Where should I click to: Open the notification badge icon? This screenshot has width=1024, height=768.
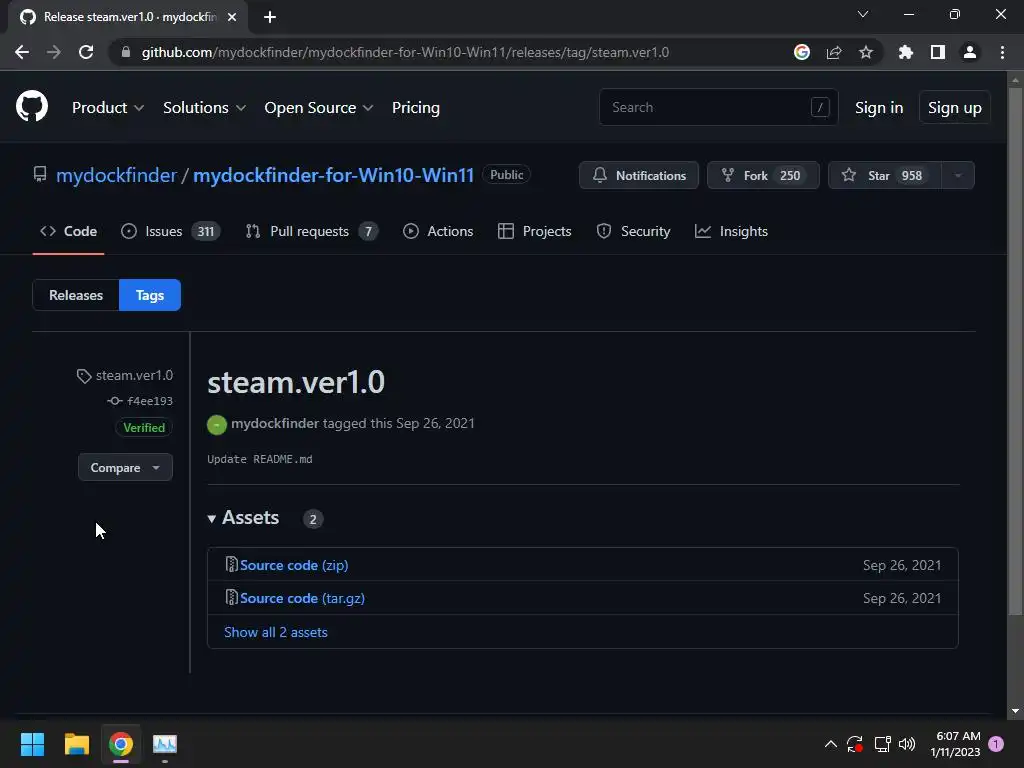pos(996,744)
